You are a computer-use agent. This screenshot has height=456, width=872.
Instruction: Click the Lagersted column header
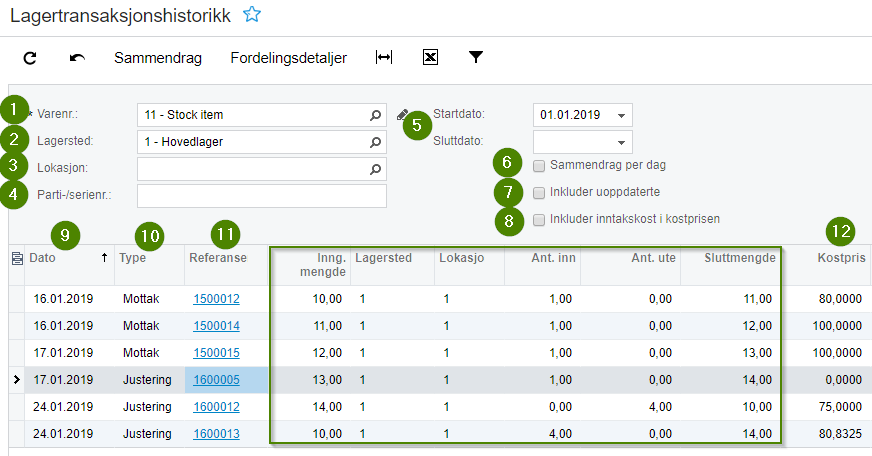(393, 265)
